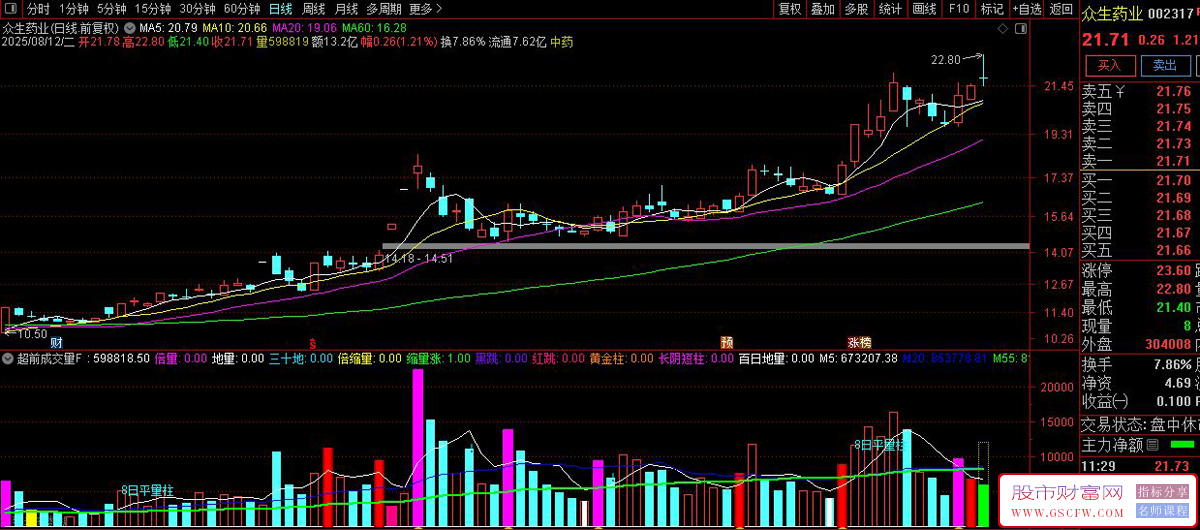This screenshot has width=1200, height=530.
Task: Open the 多股 multi-stock view
Action: point(855,9)
